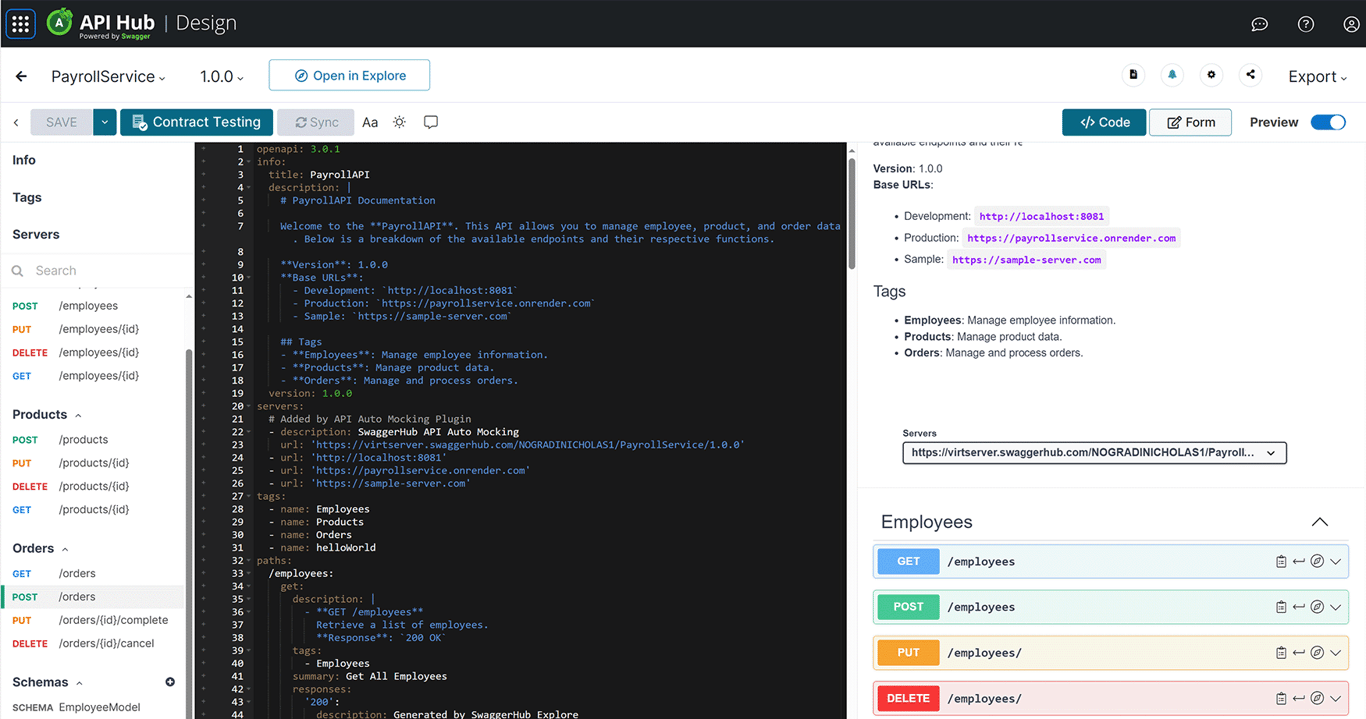The image size is (1366, 719).
Task: Collapse the Employees endpoint section
Action: (1319, 522)
